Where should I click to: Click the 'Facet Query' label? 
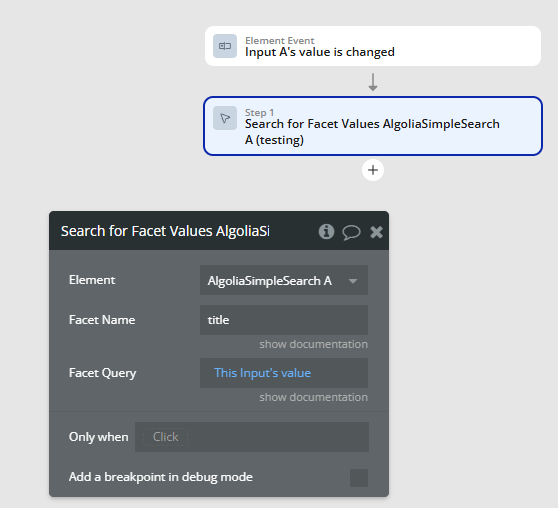102,373
